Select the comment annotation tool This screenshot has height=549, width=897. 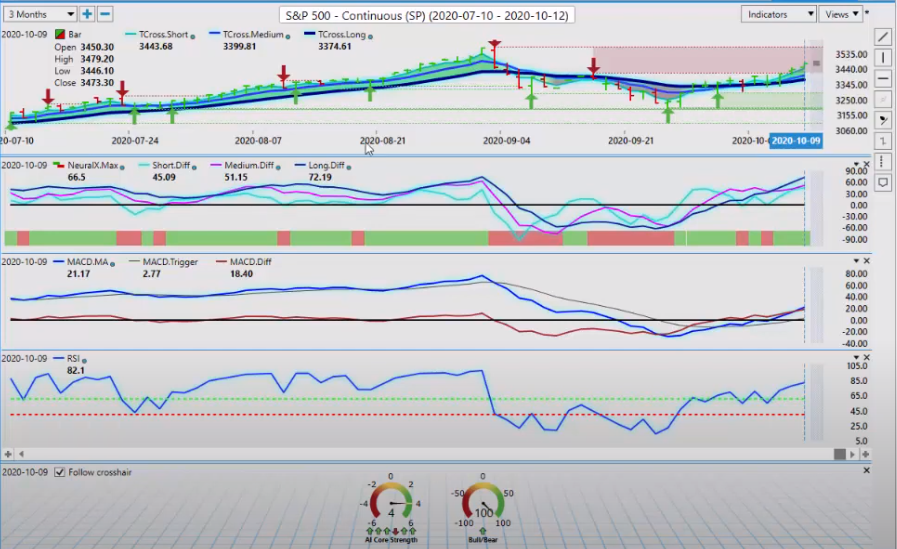(883, 182)
